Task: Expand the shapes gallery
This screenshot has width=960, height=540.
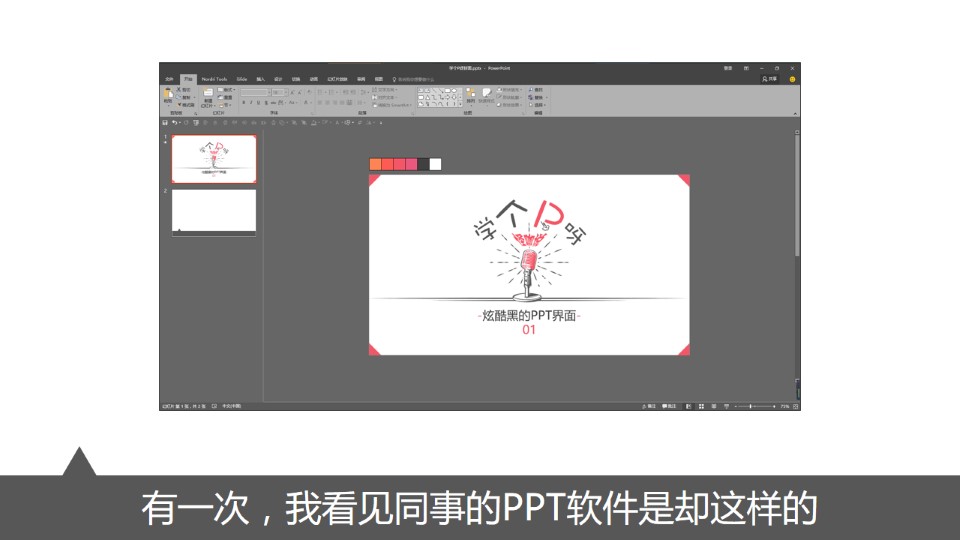Action: pyautogui.click(x=462, y=103)
